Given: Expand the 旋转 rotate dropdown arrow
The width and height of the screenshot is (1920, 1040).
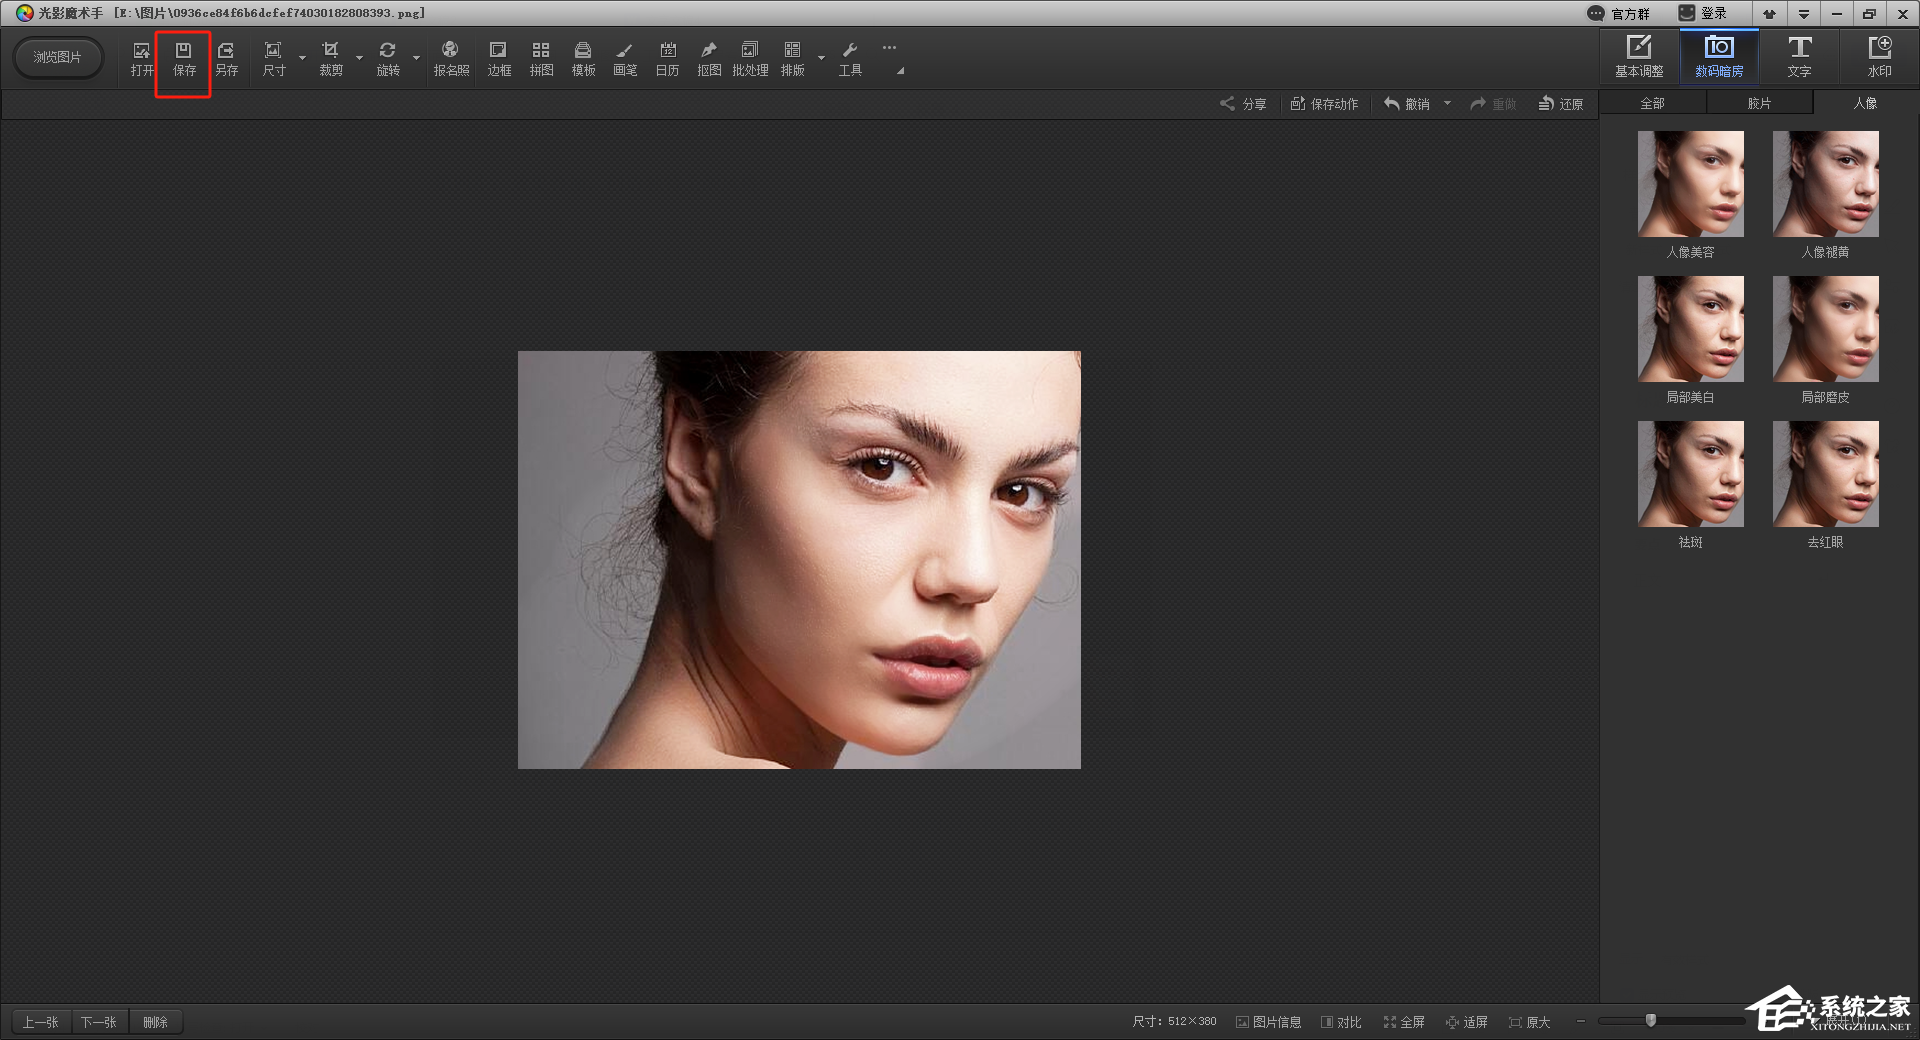Looking at the screenshot, I should [x=416, y=58].
